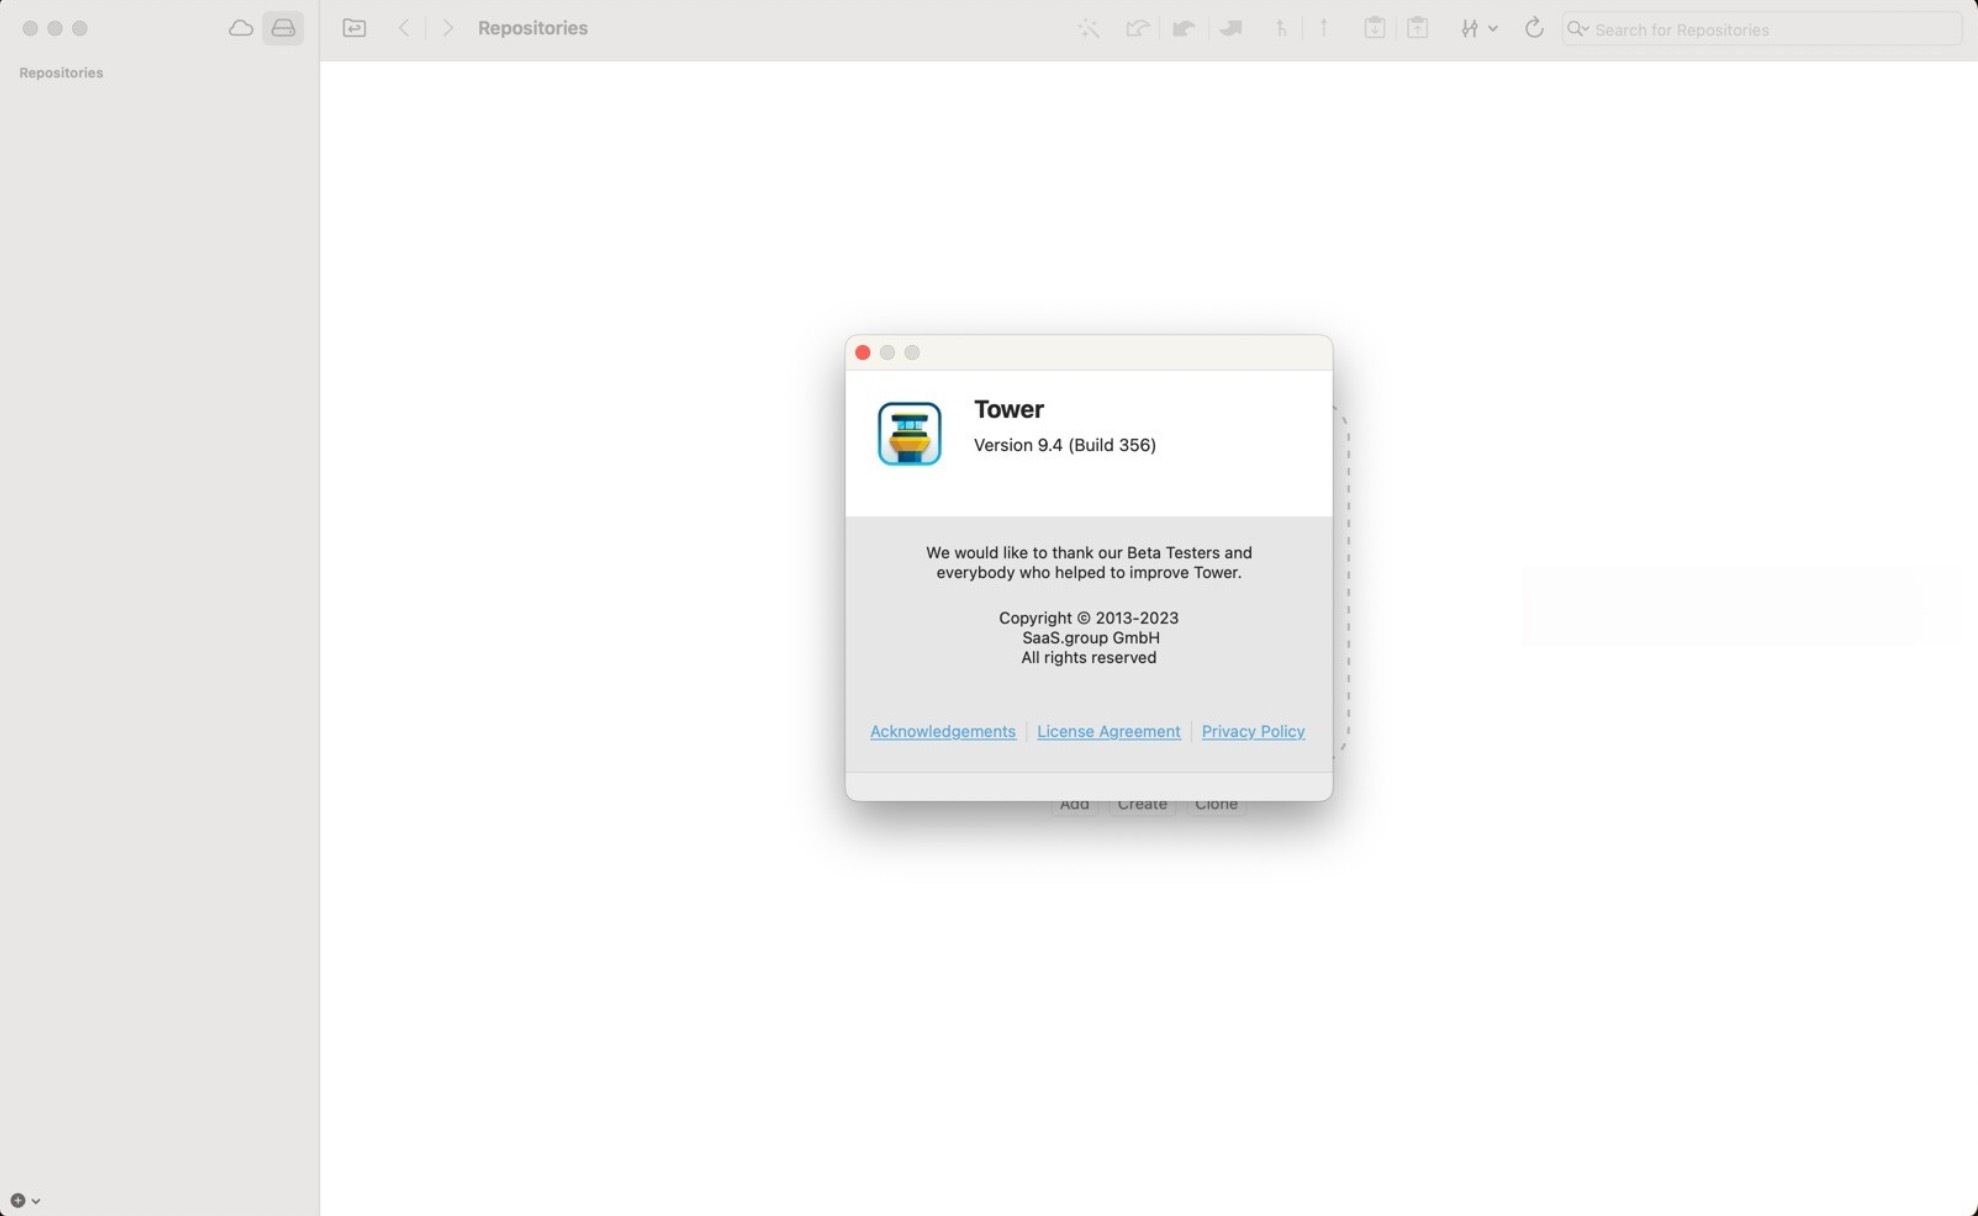
Task: Click the Add button in main window
Action: (x=1075, y=805)
